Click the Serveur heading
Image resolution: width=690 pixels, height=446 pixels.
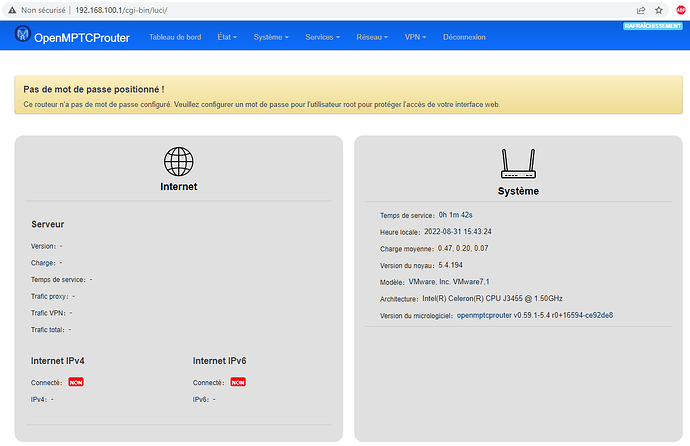click(48, 224)
